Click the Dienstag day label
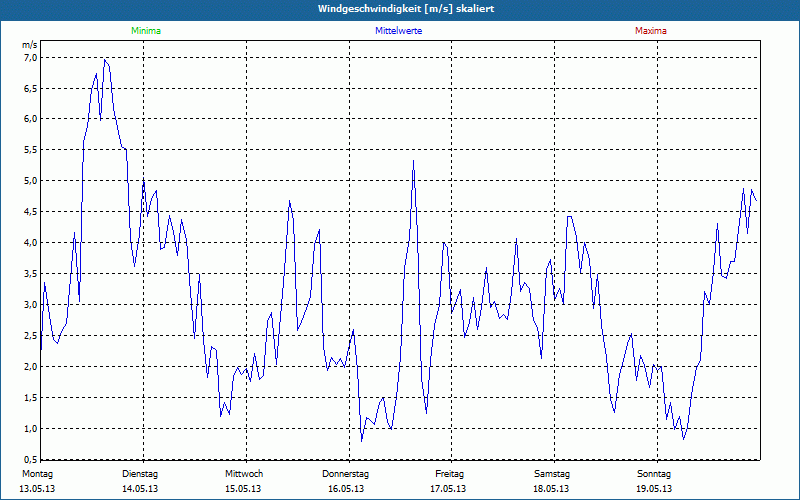800x500 pixels. click(140, 474)
